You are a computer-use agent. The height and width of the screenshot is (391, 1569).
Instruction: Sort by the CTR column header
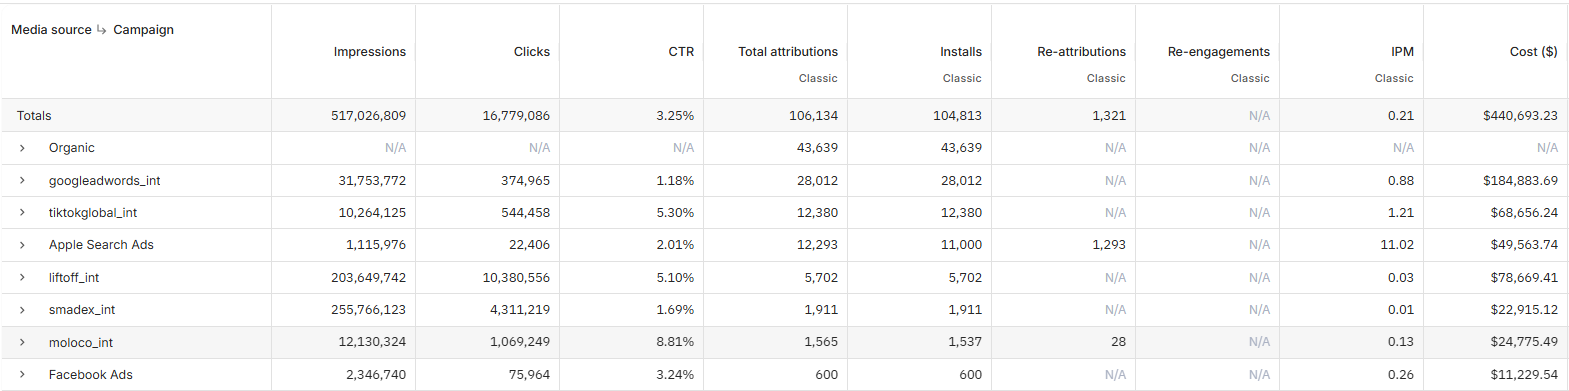point(681,52)
